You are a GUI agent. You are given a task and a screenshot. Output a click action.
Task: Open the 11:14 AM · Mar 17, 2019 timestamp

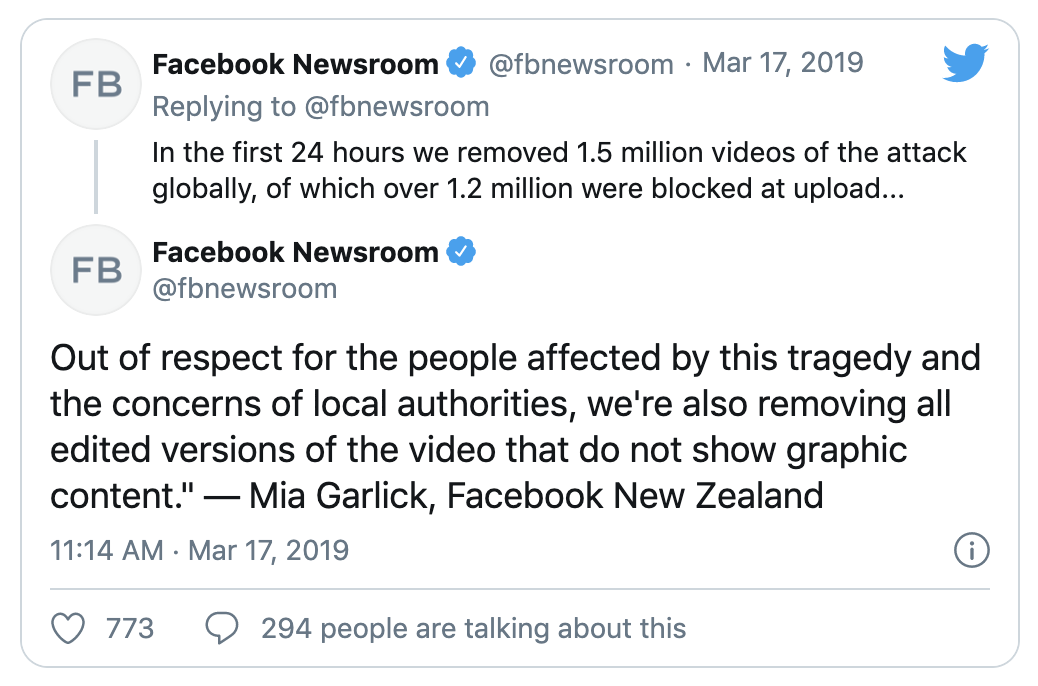tap(199, 550)
